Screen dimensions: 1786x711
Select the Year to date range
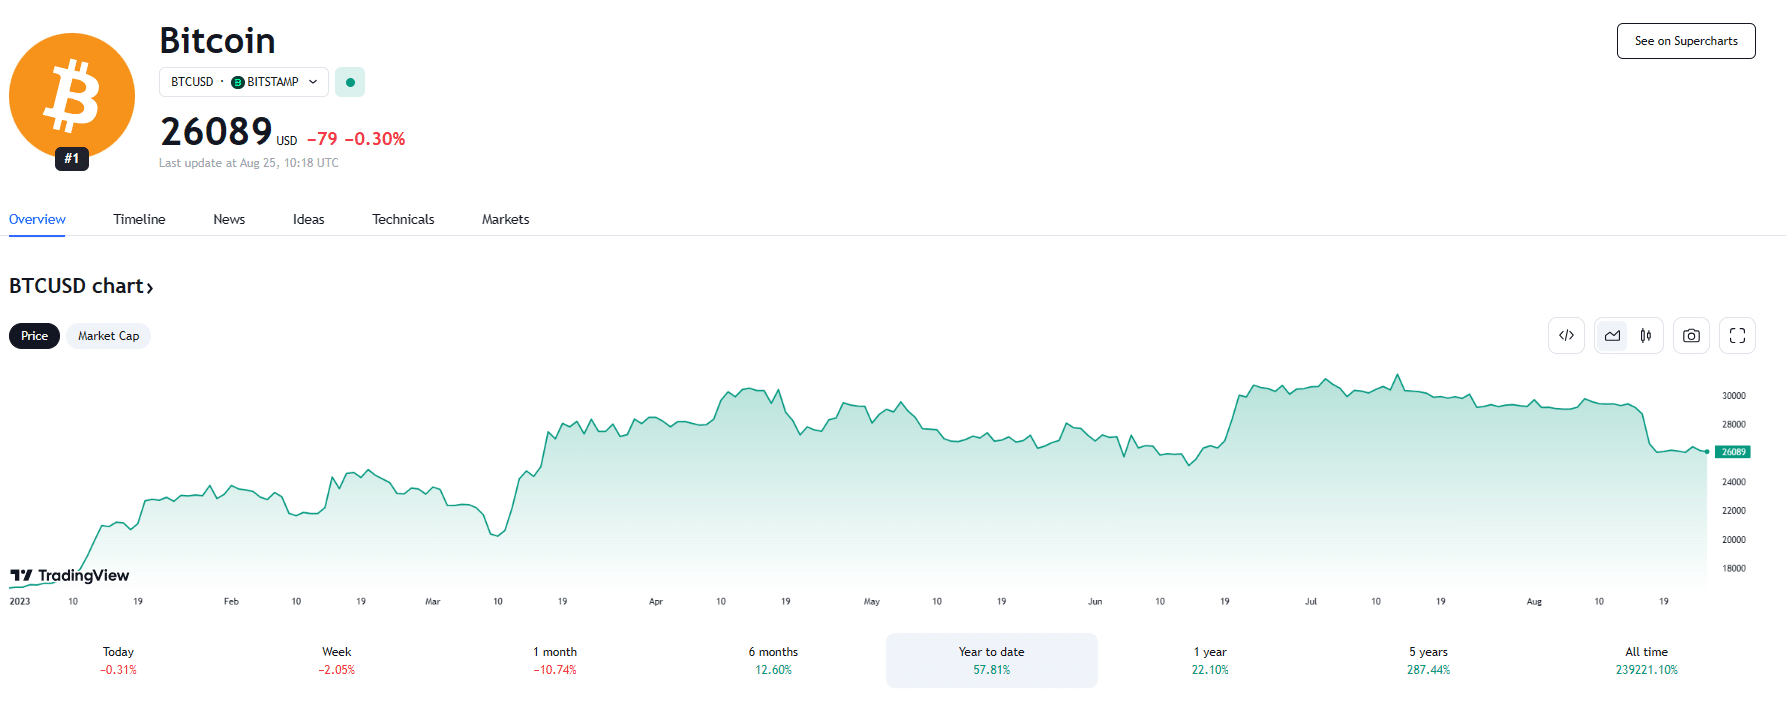(992, 660)
